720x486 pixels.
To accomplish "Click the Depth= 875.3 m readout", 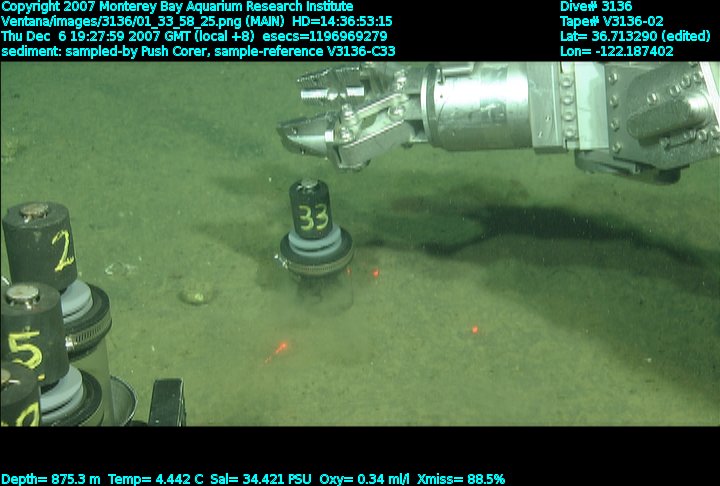I will pos(52,479).
